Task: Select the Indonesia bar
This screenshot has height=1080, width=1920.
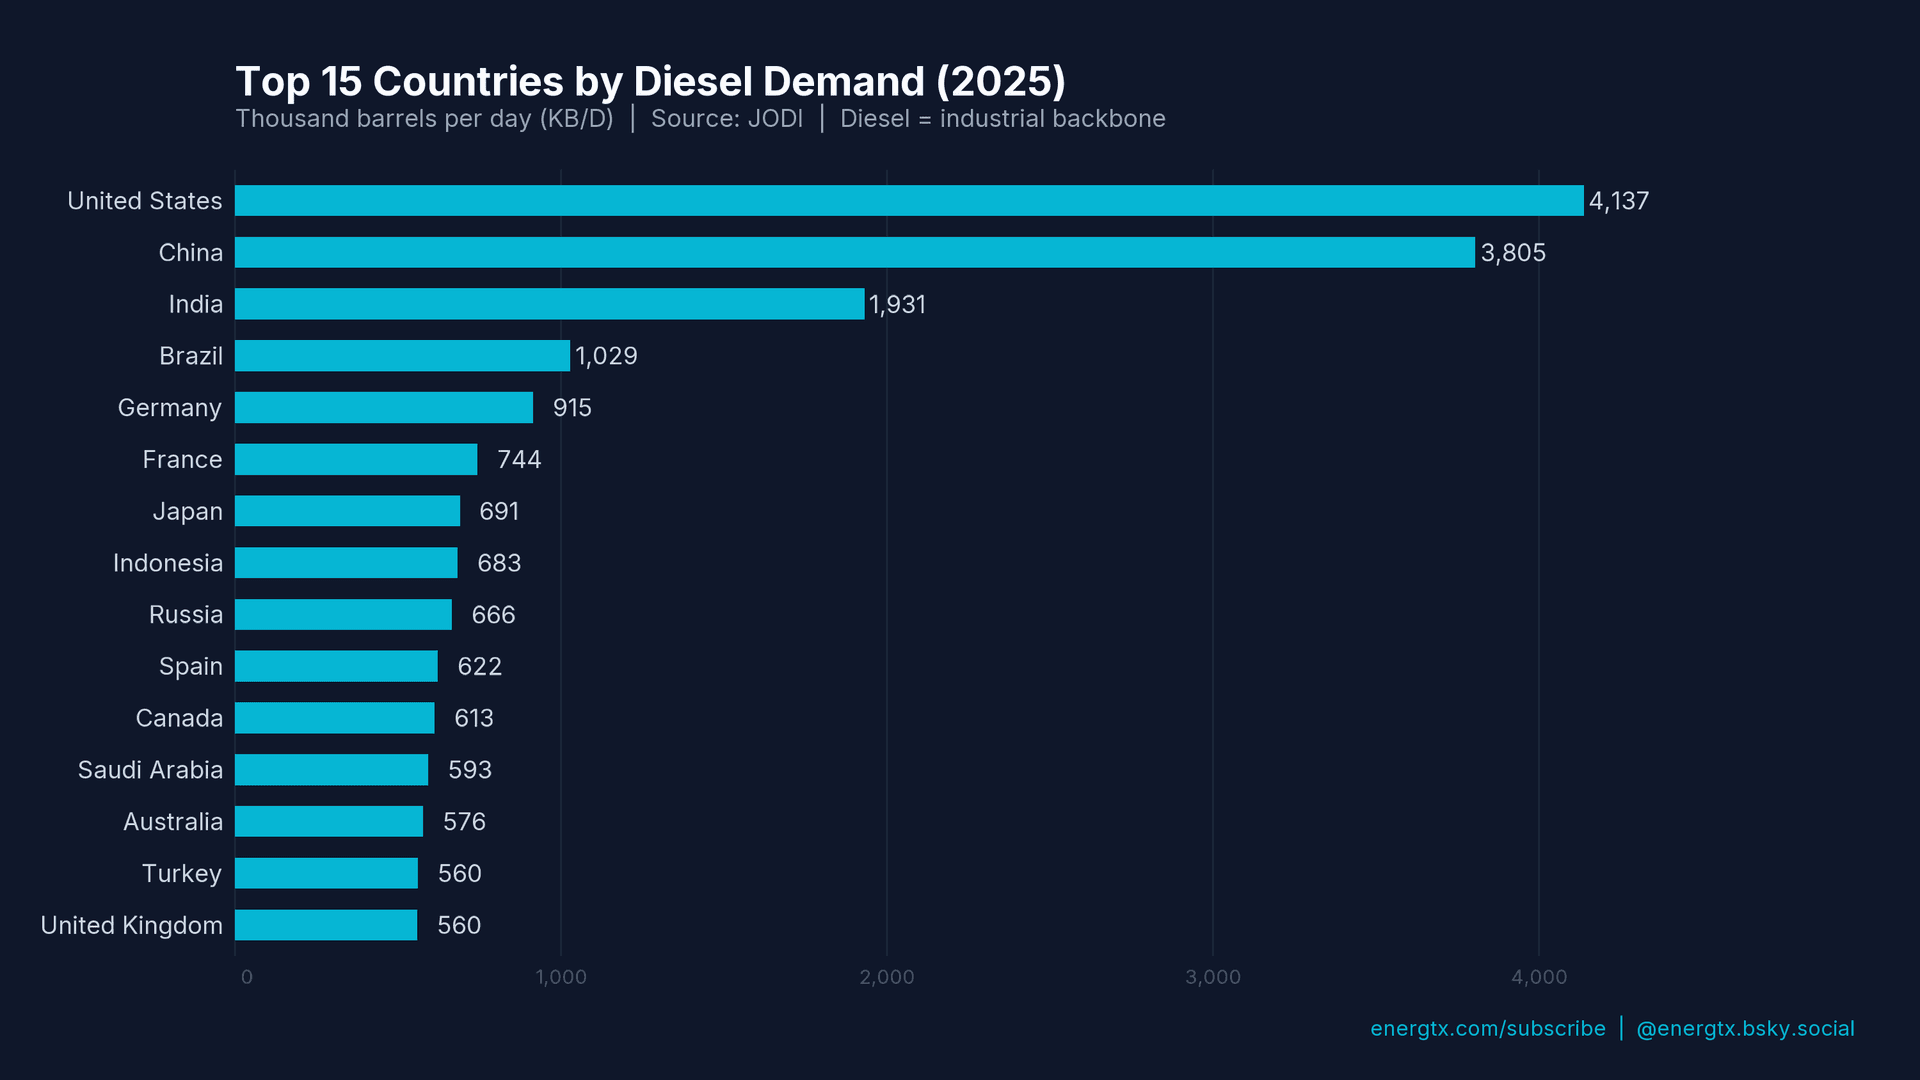Action: tap(345, 562)
